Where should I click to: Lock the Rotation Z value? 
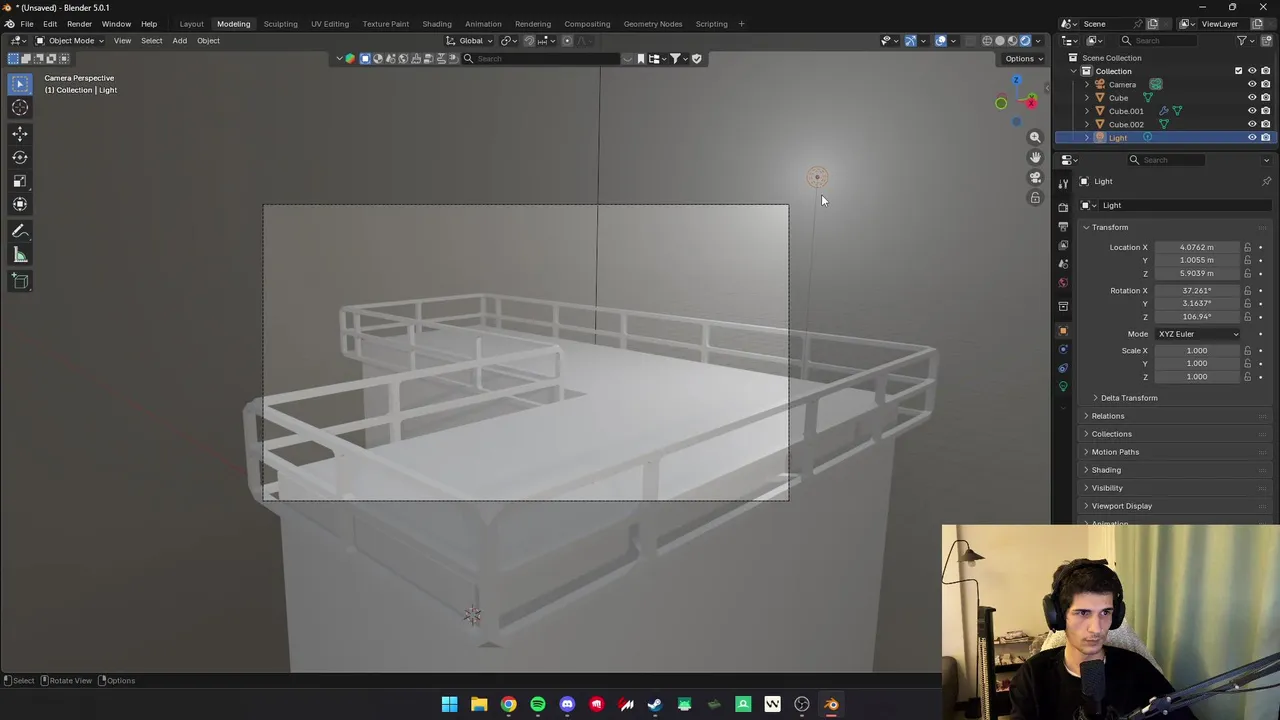(x=1248, y=317)
